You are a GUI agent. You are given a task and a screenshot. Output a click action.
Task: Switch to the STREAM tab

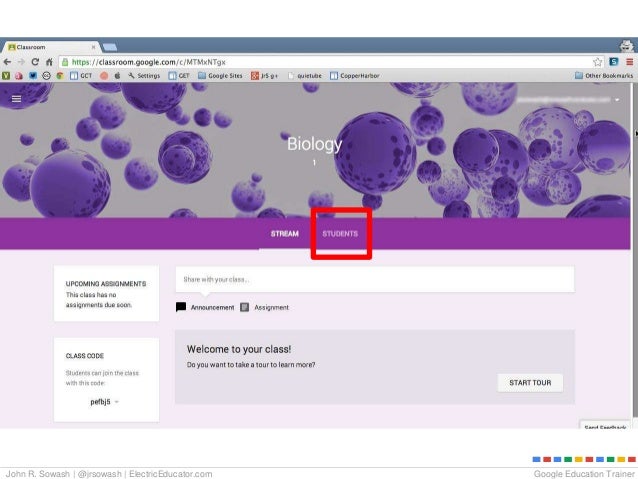(x=285, y=234)
